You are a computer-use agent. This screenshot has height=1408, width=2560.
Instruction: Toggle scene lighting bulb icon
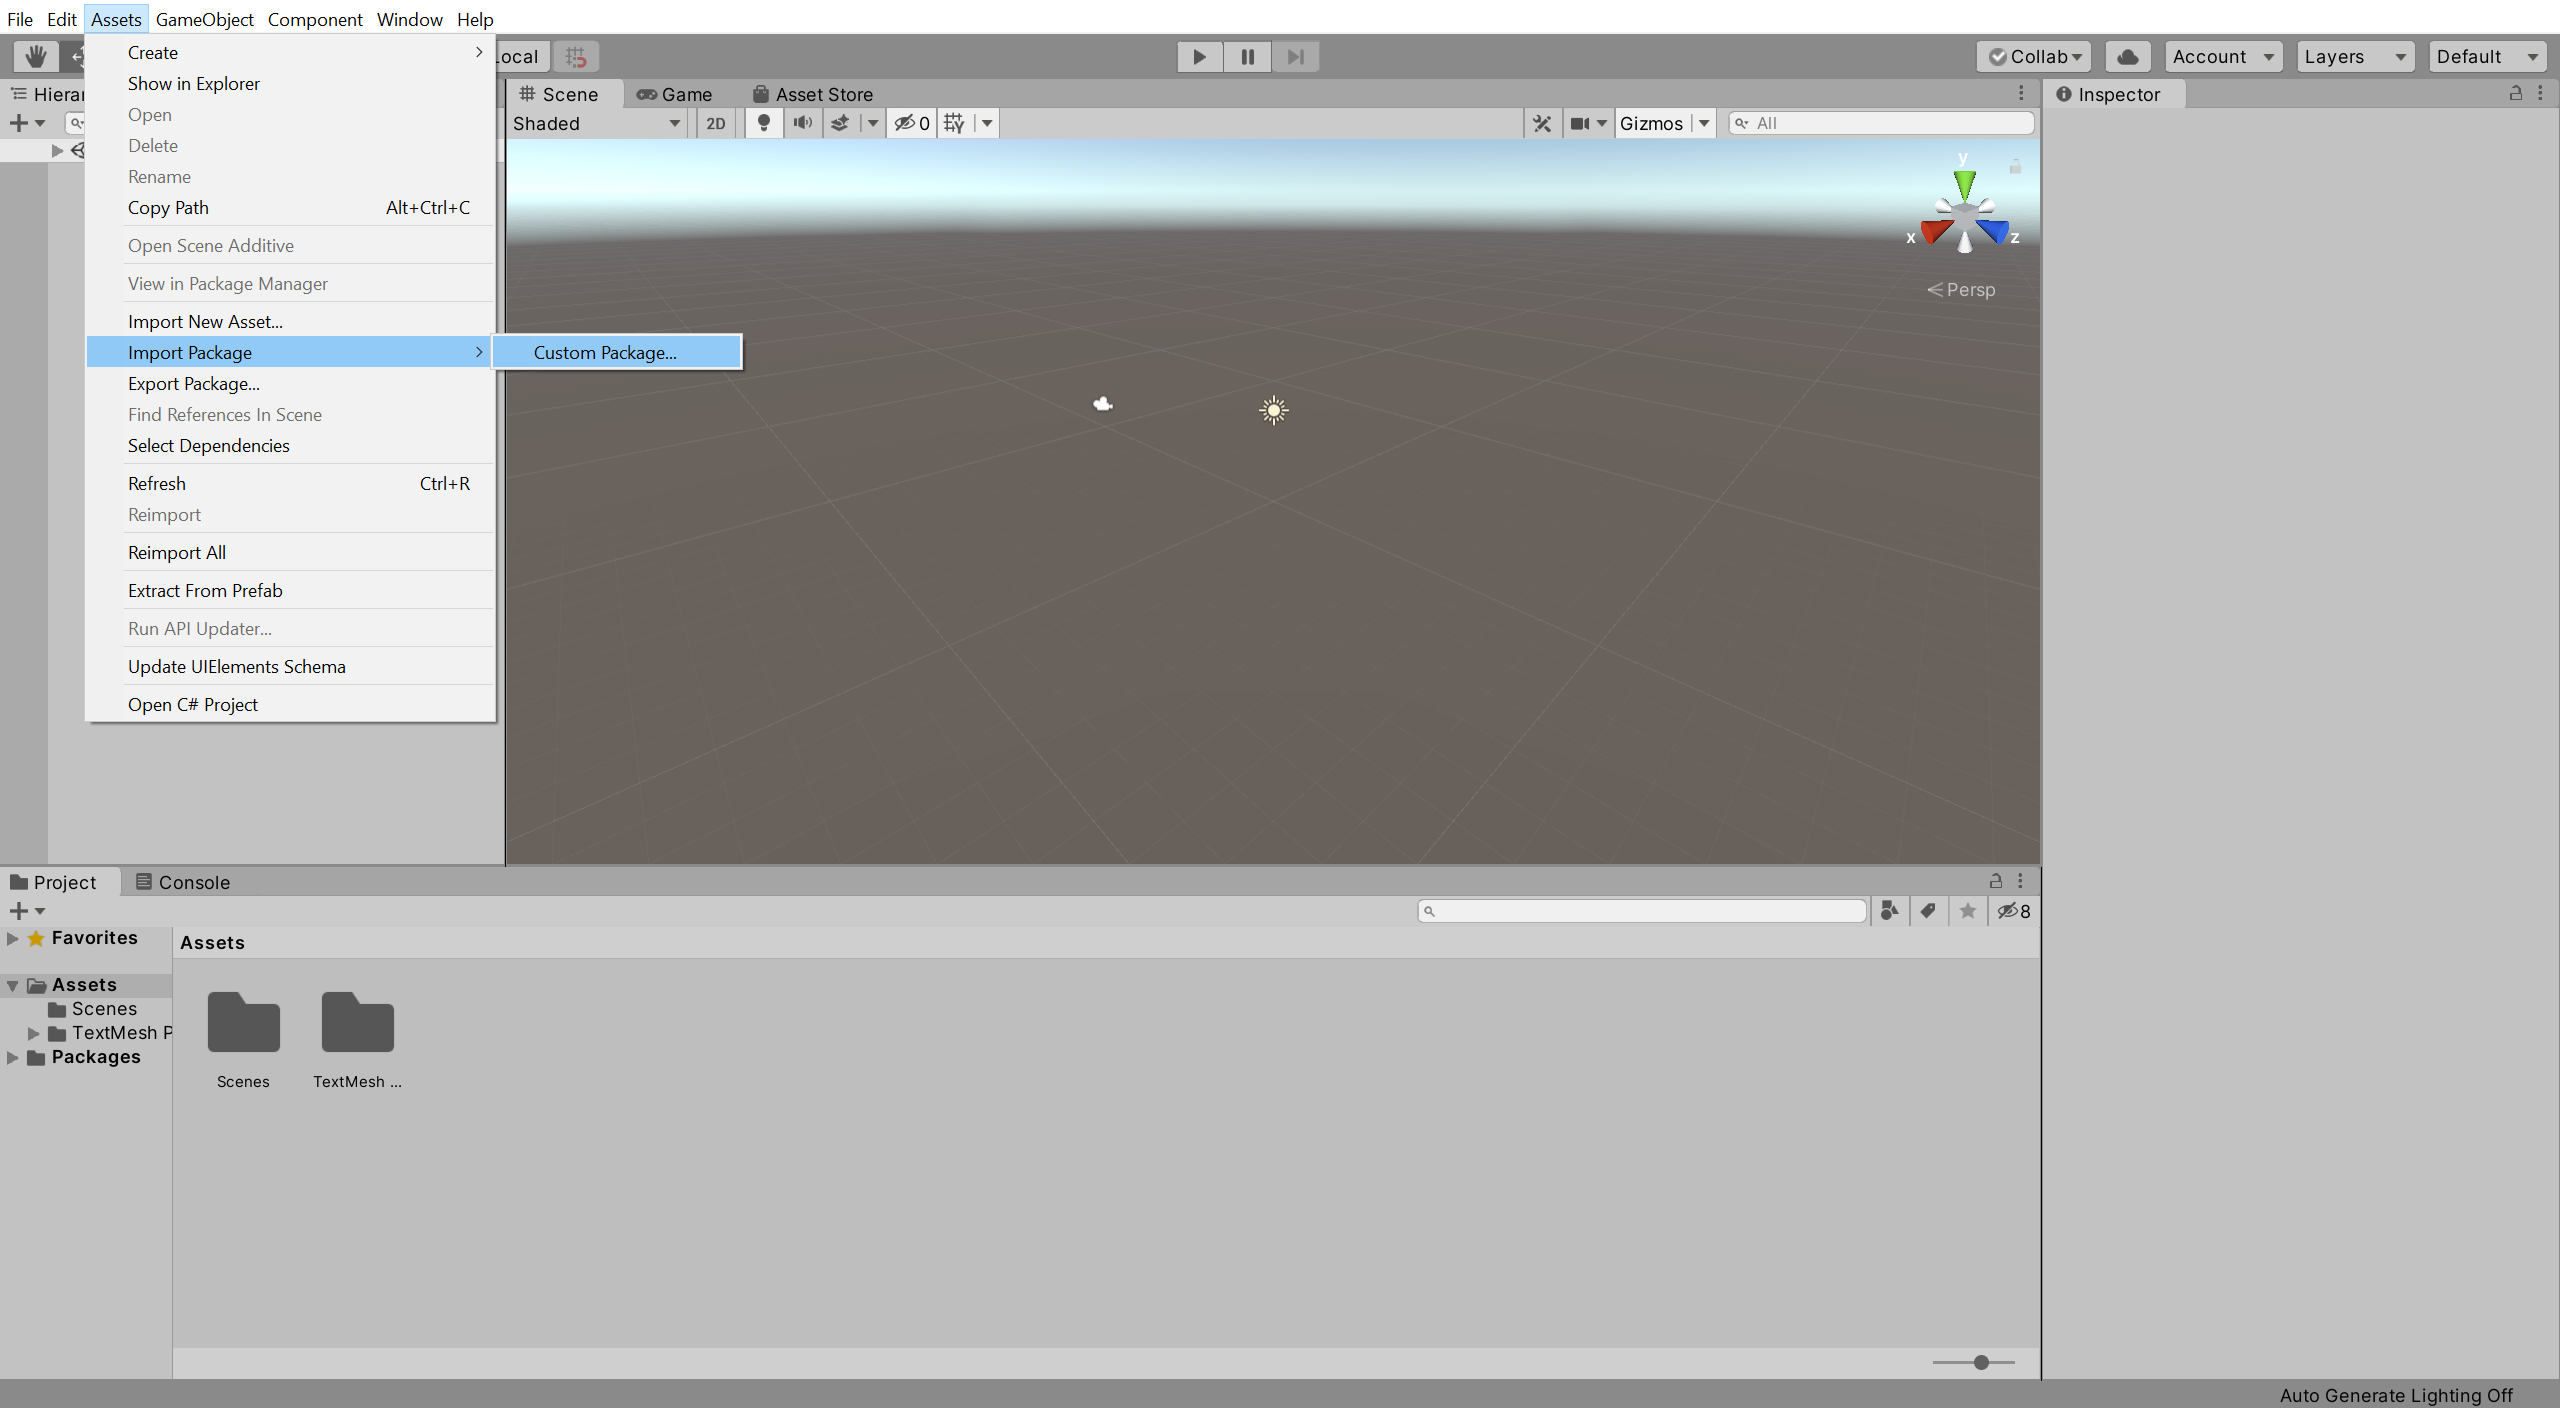[x=763, y=123]
